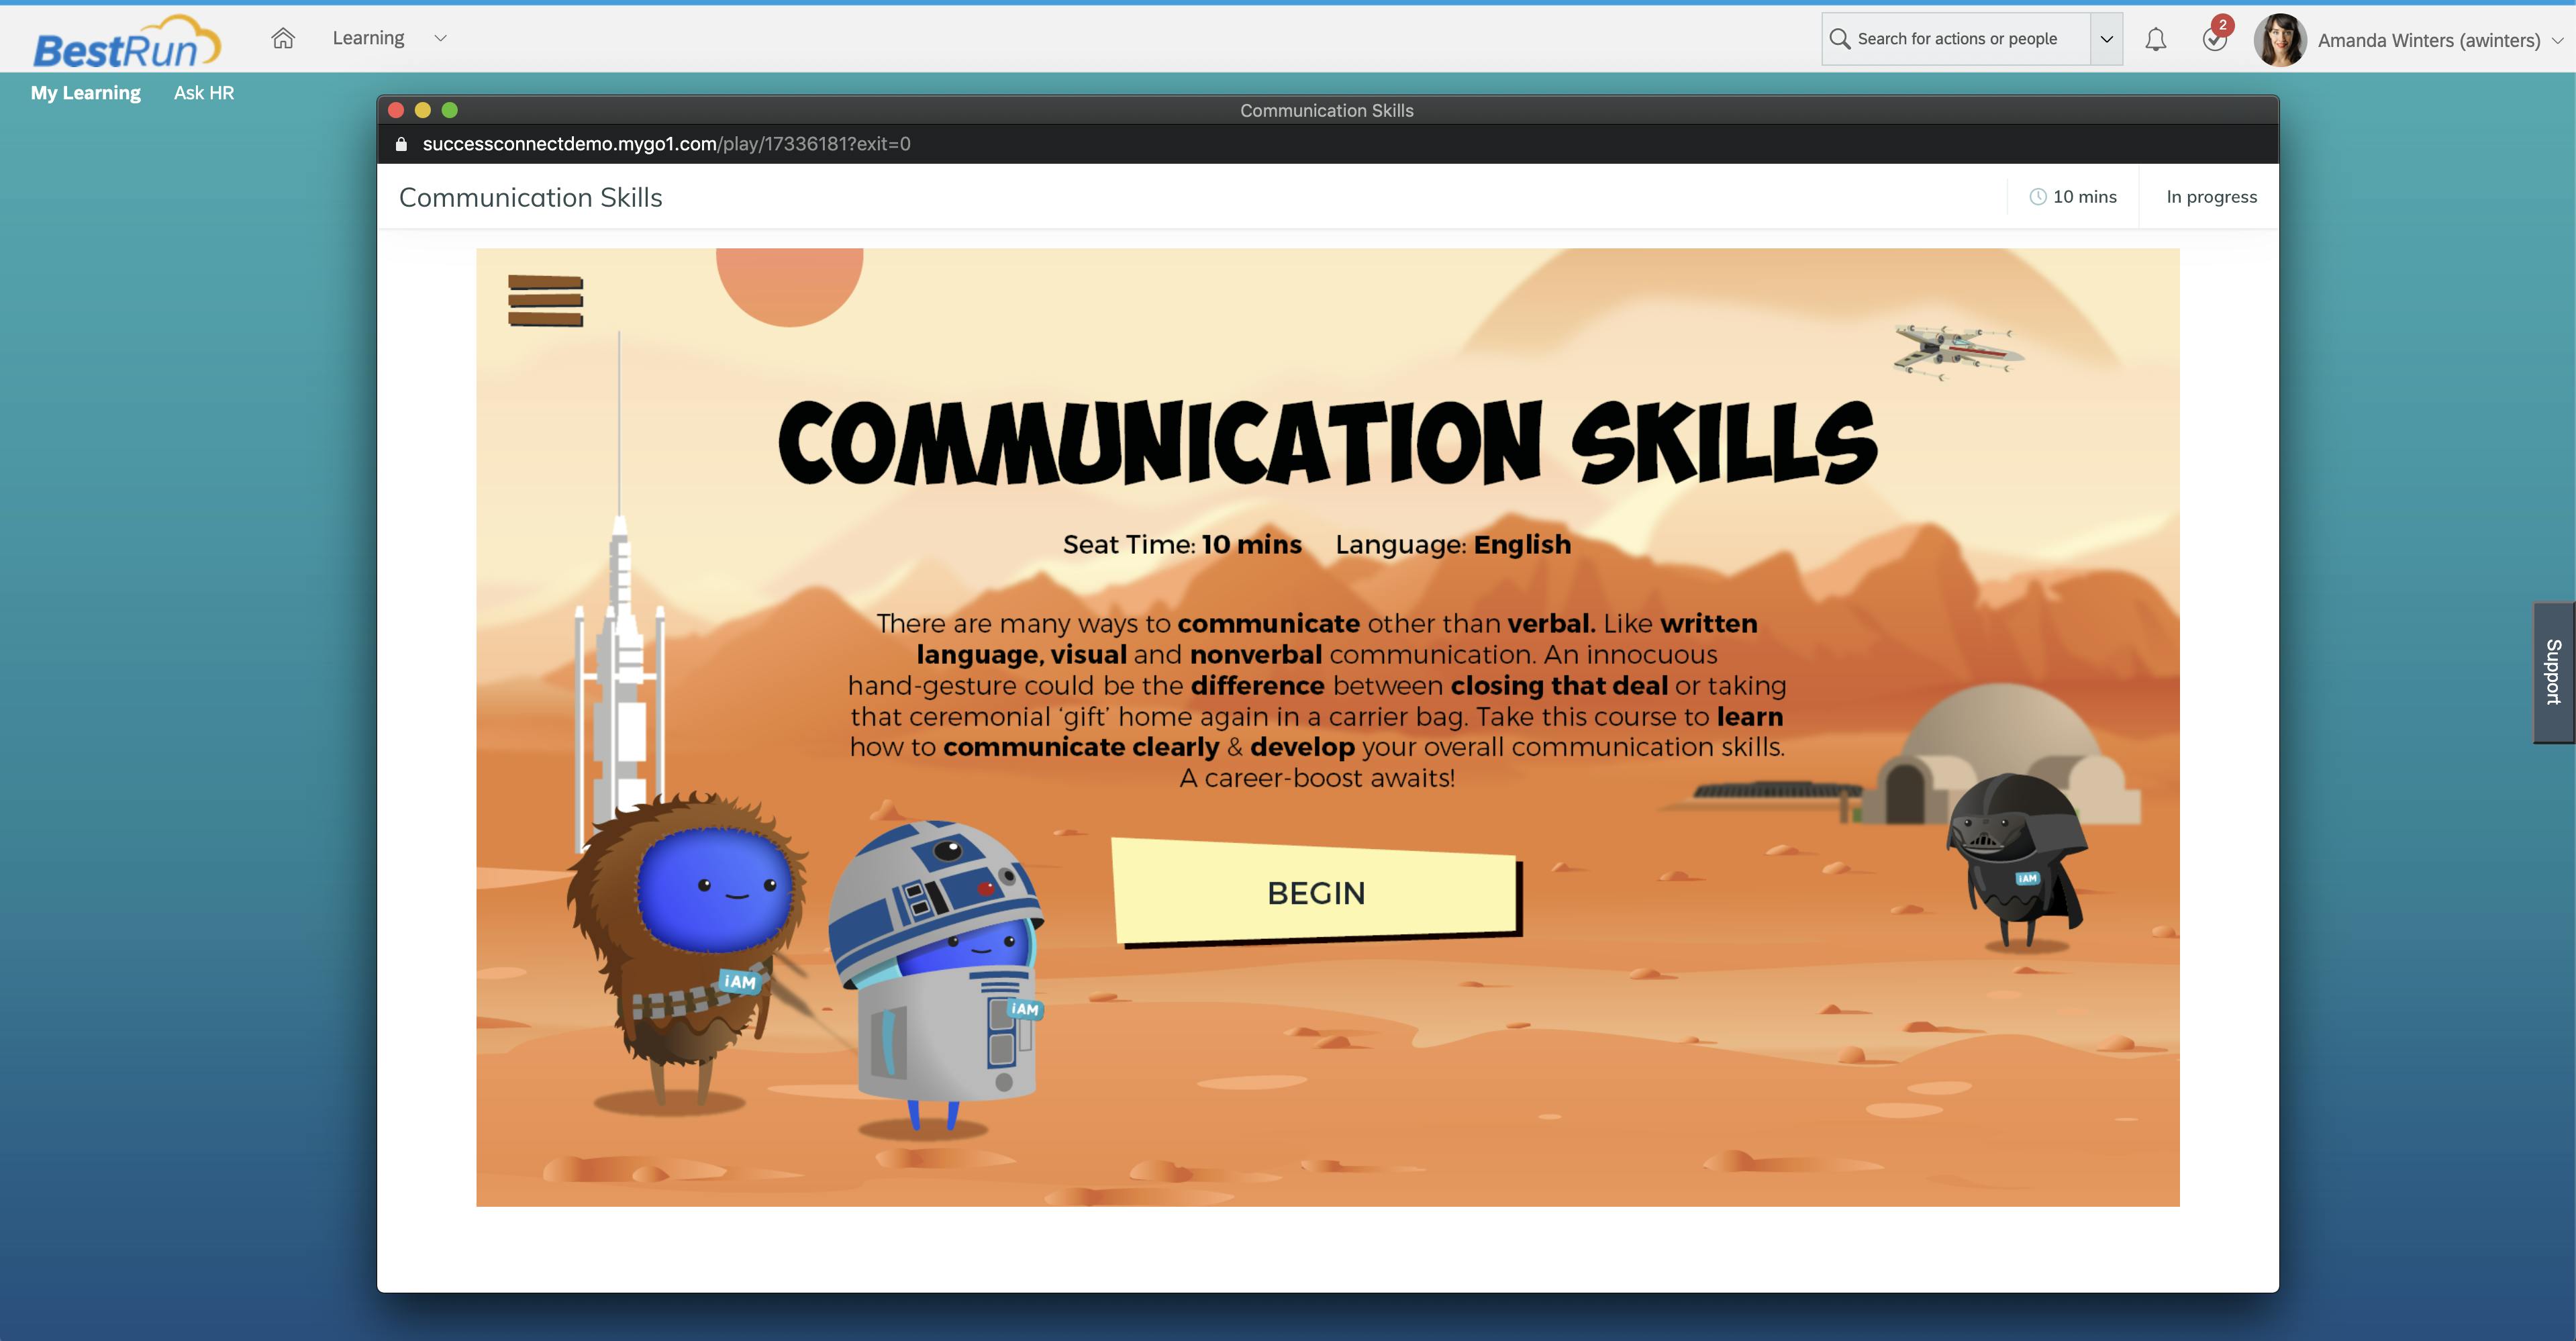The width and height of the screenshot is (2576, 1341).
Task: Expand the search scope dropdown arrow
Action: tap(2106, 39)
